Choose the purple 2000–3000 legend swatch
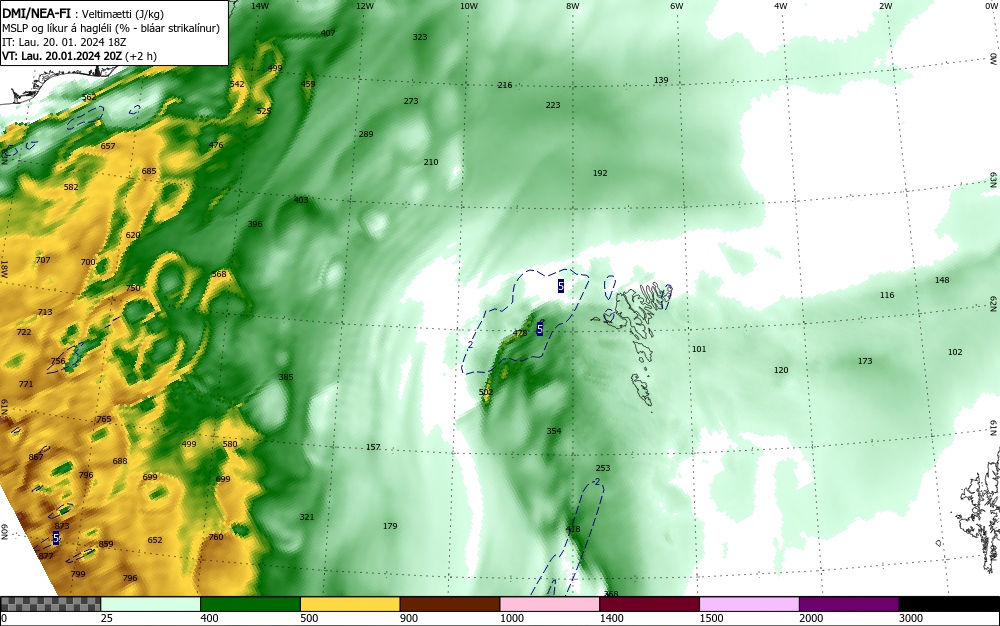This screenshot has width=1000, height=626. [x=849, y=604]
